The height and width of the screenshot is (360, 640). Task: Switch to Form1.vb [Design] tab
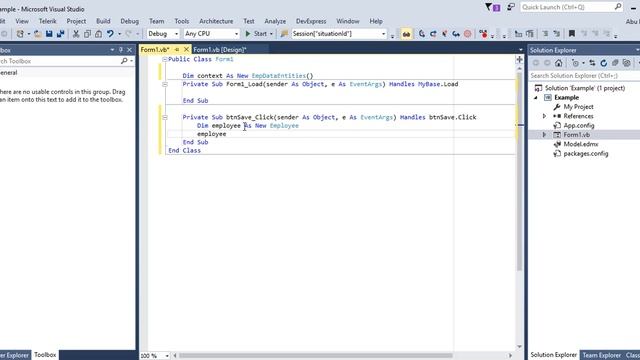tap(220, 49)
